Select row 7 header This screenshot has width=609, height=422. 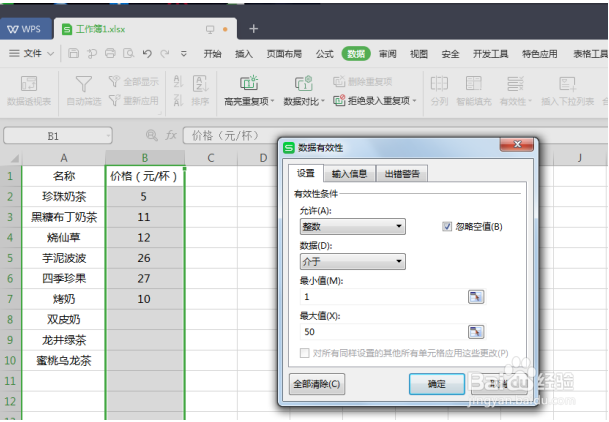(10, 299)
